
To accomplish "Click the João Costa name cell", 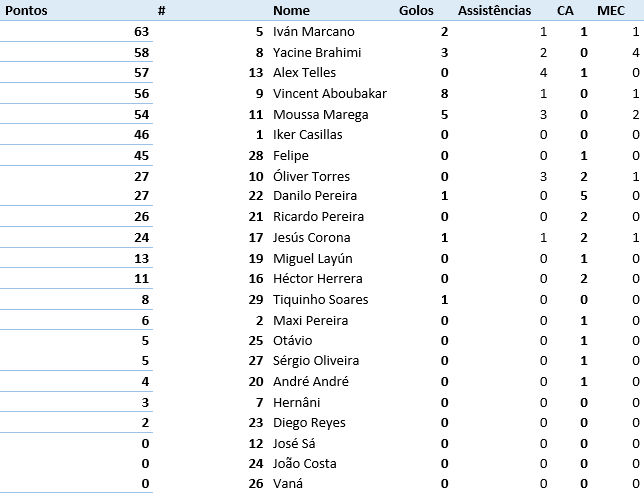I will 305,464.
